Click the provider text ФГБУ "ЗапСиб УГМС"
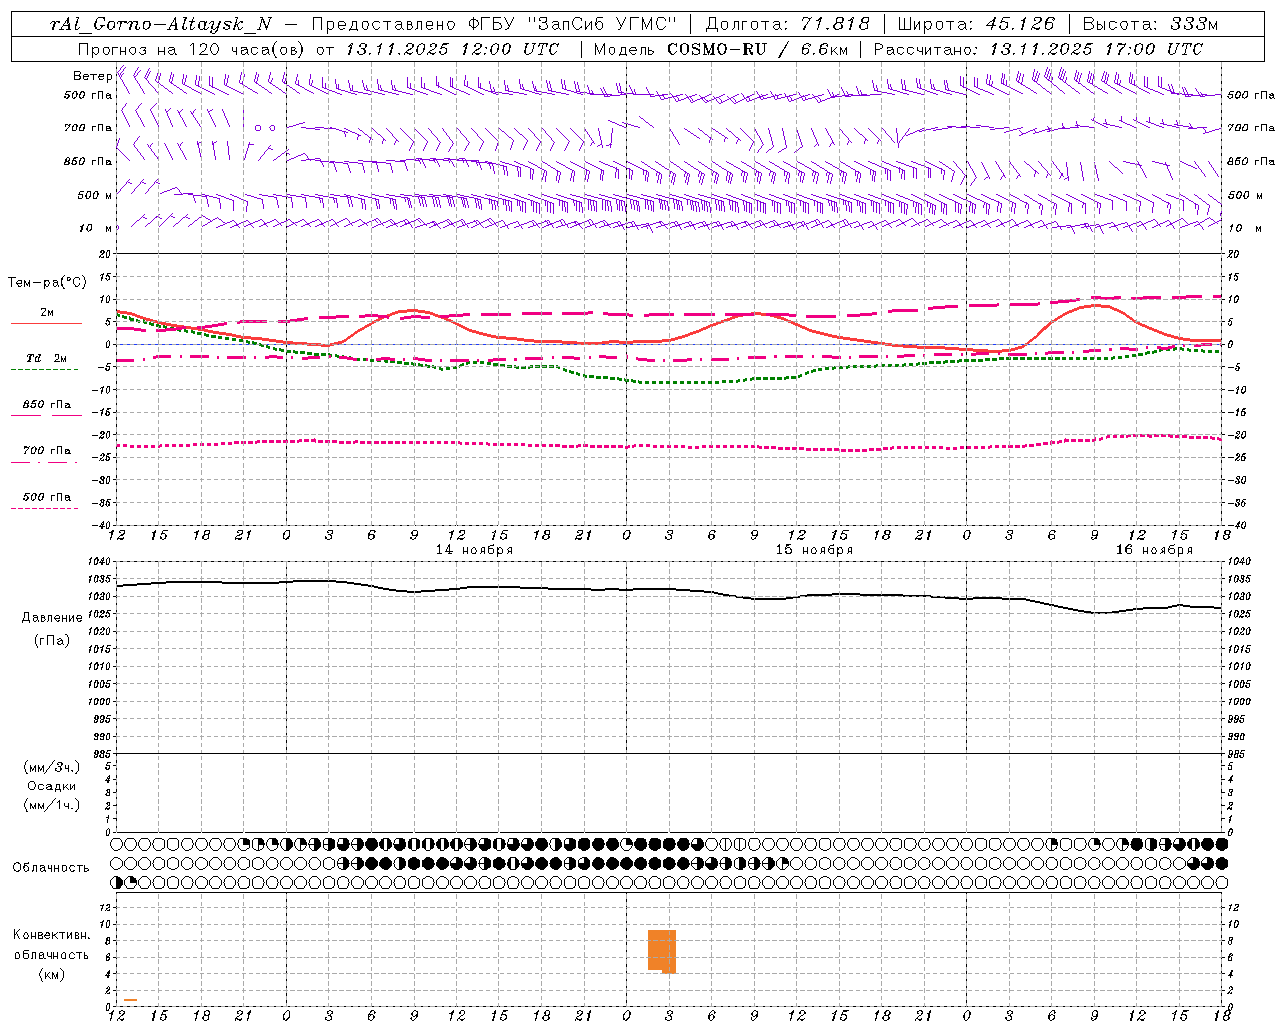 click(573, 24)
